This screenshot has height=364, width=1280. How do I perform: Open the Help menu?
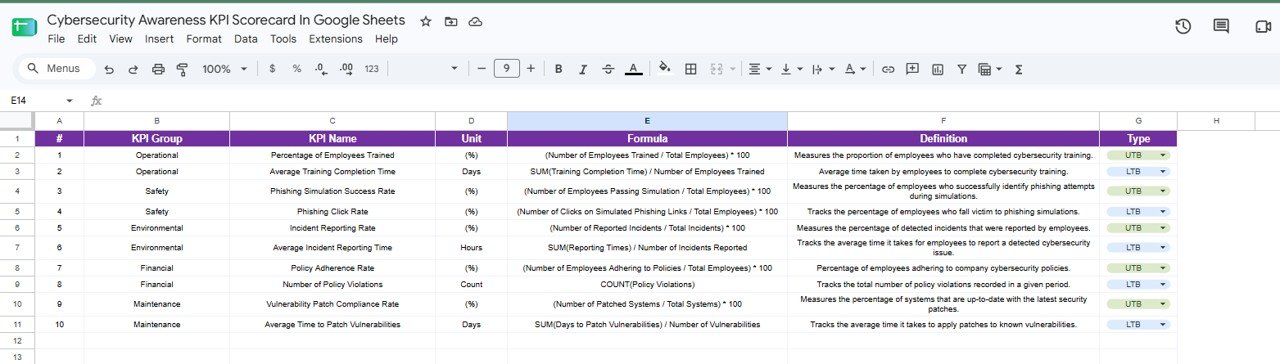(x=386, y=39)
